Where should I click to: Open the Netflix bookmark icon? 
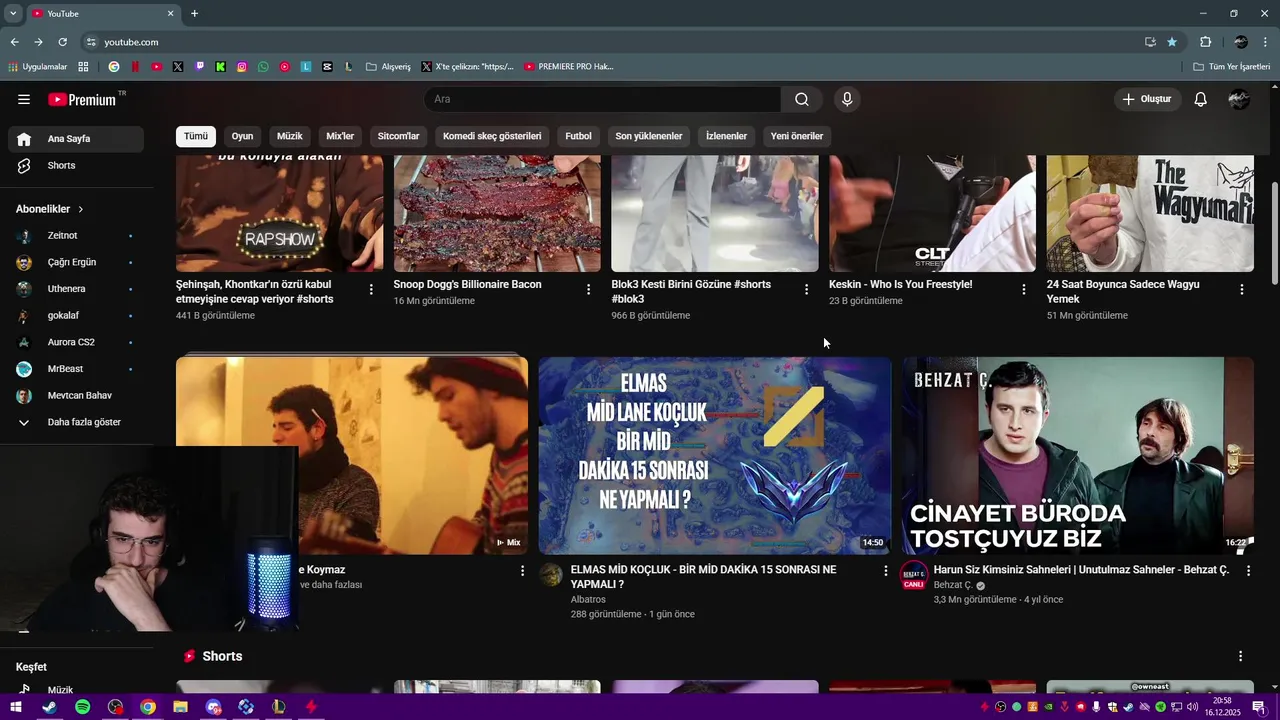135,67
